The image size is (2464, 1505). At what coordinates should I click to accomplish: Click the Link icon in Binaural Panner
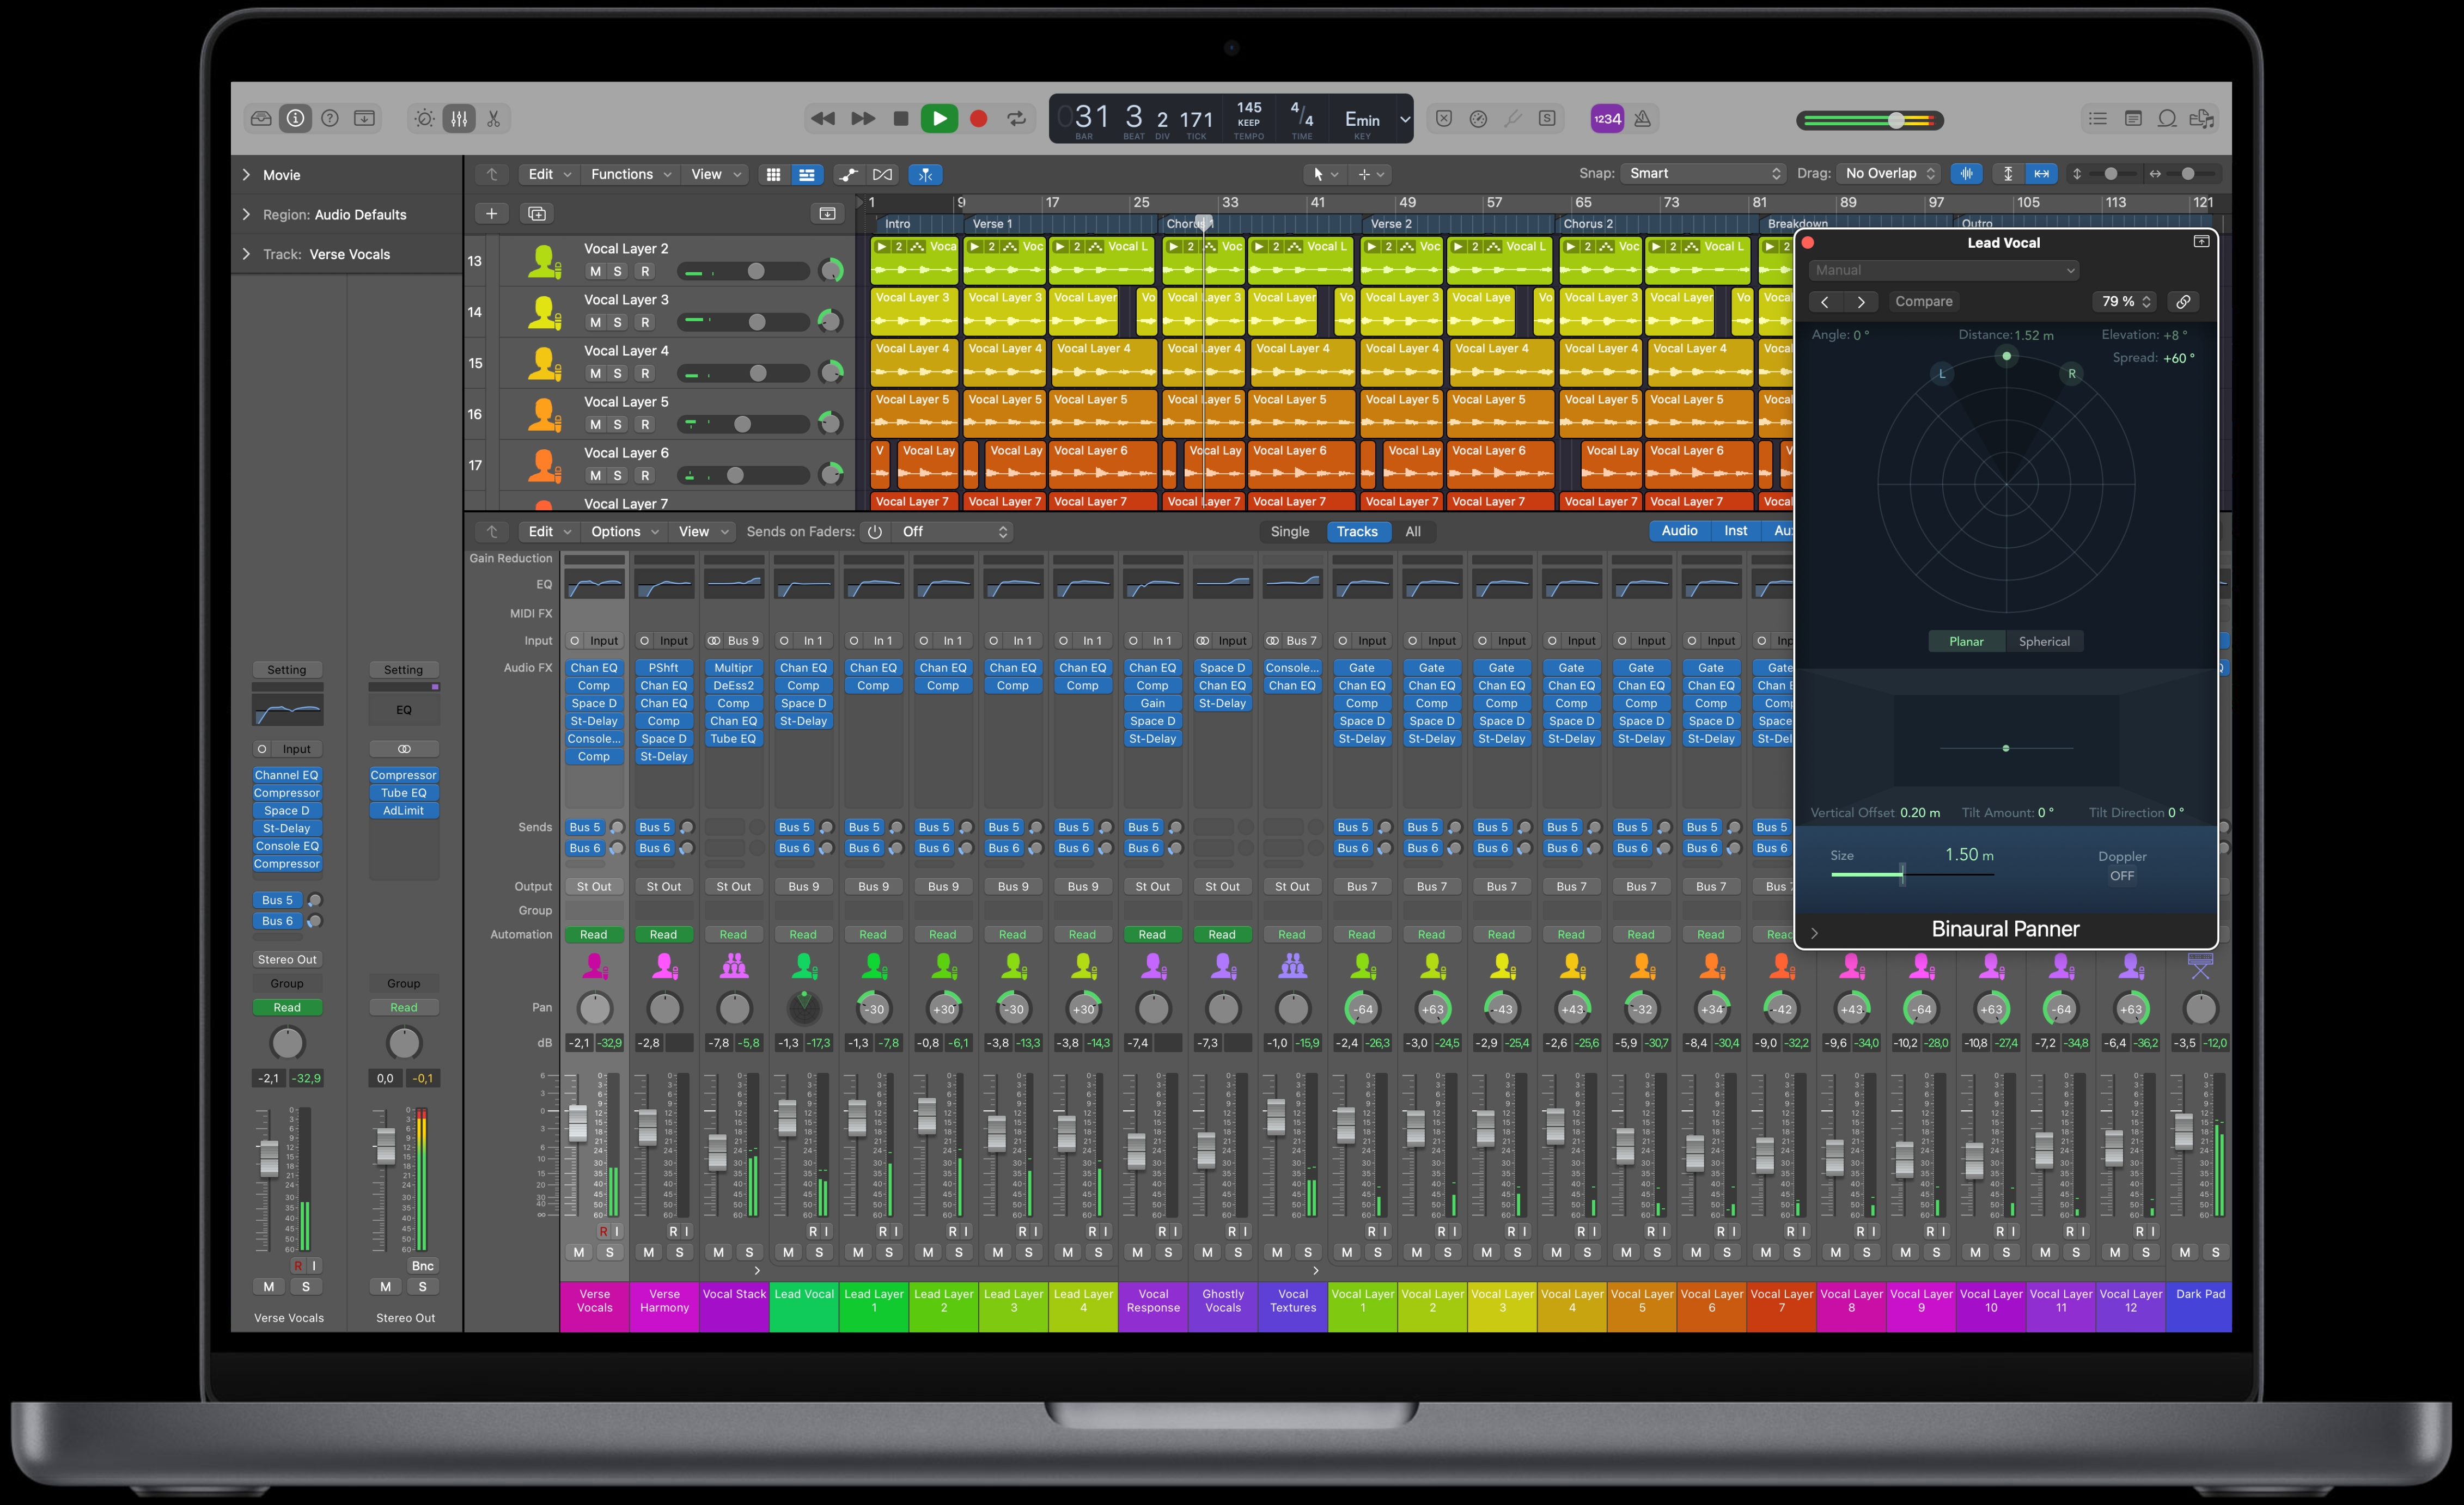click(x=2183, y=301)
